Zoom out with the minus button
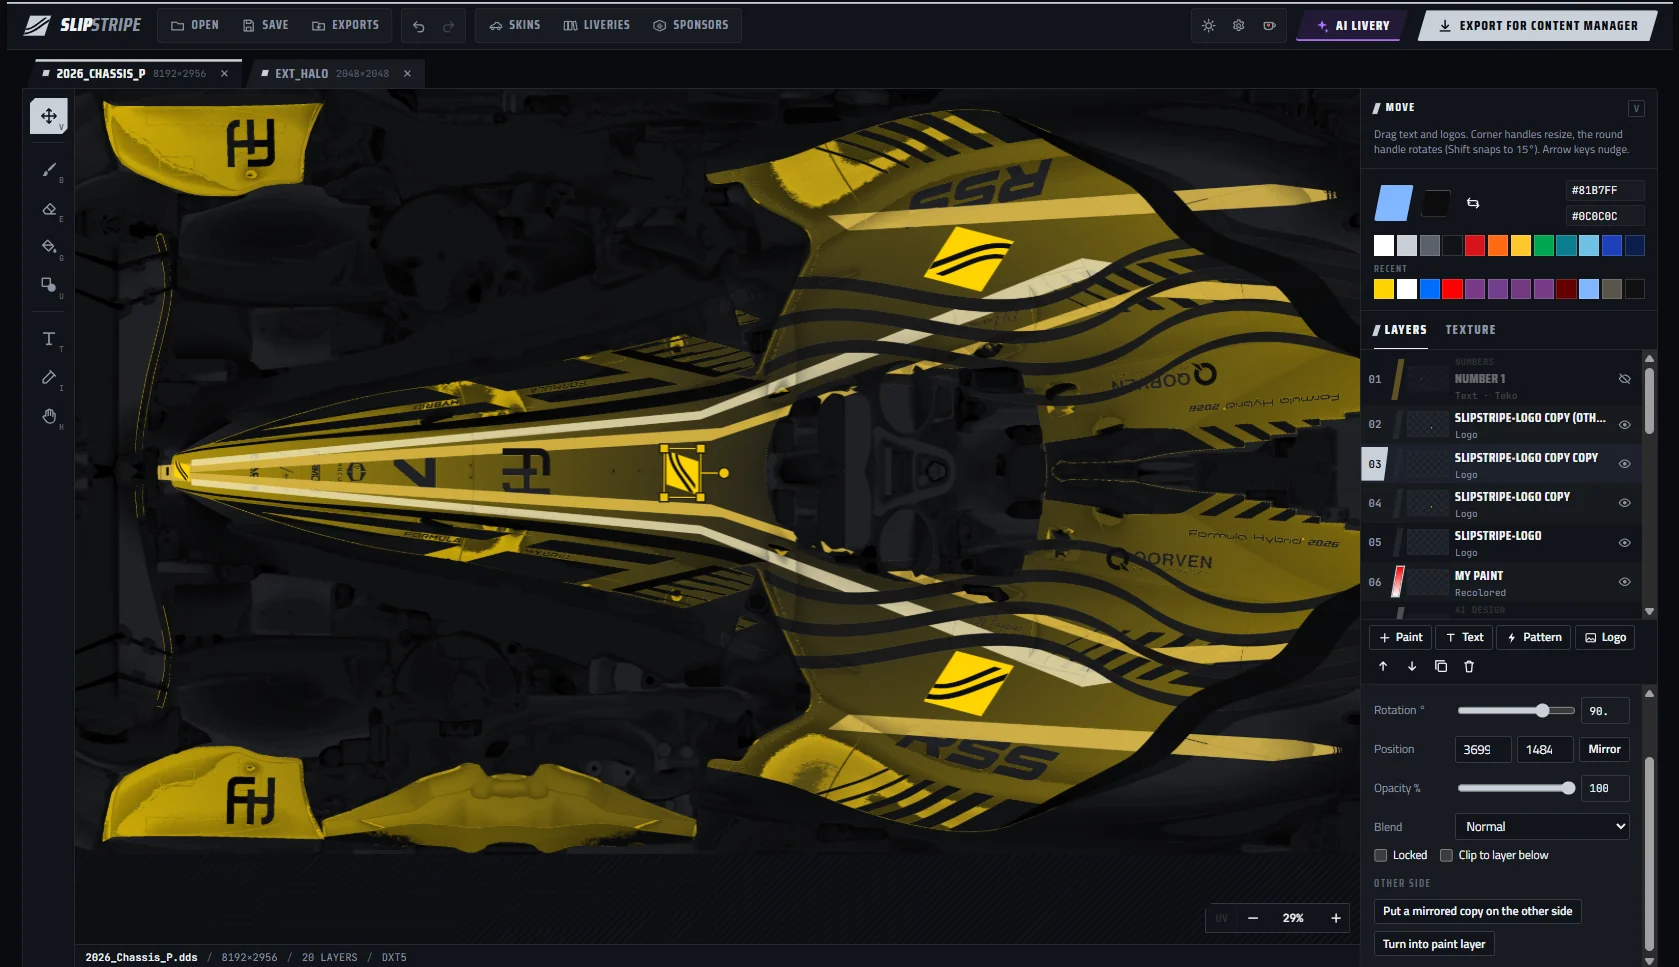Screen dimensions: 1679x967 point(1253,918)
